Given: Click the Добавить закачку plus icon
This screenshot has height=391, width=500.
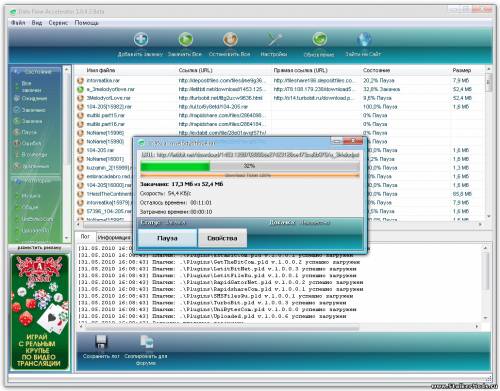Looking at the screenshot, I should [141, 40].
